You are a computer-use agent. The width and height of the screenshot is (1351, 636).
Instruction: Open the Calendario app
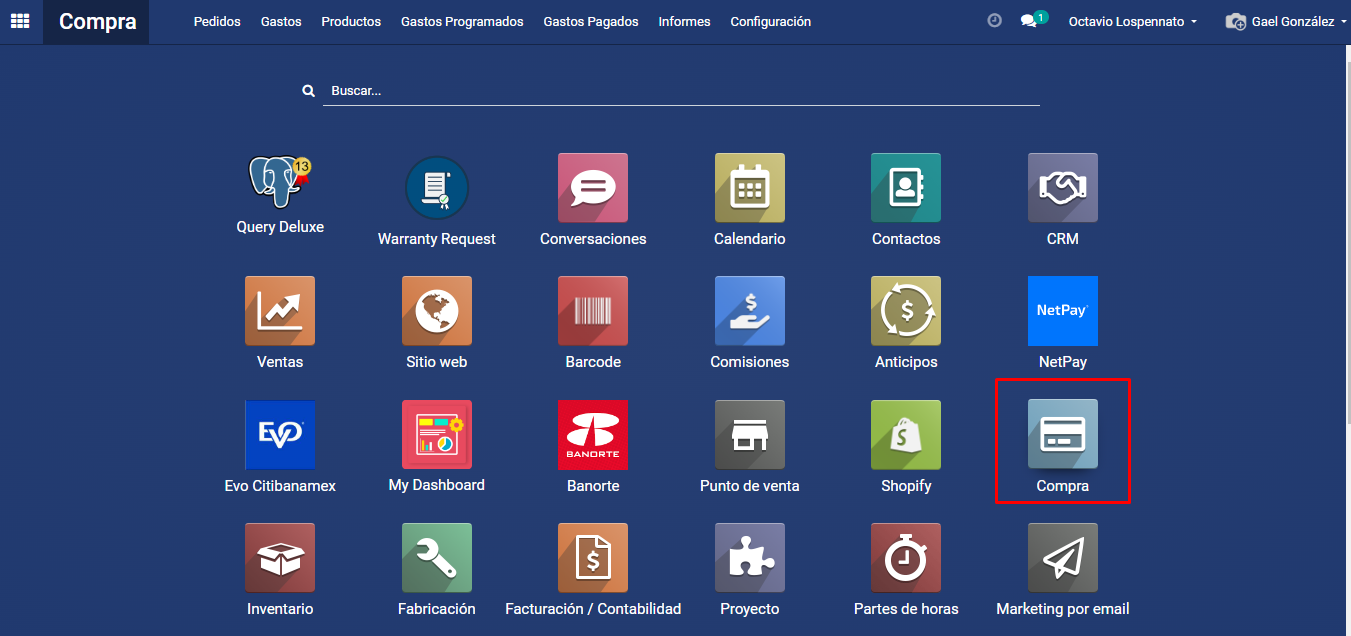click(x=750, y=188)
